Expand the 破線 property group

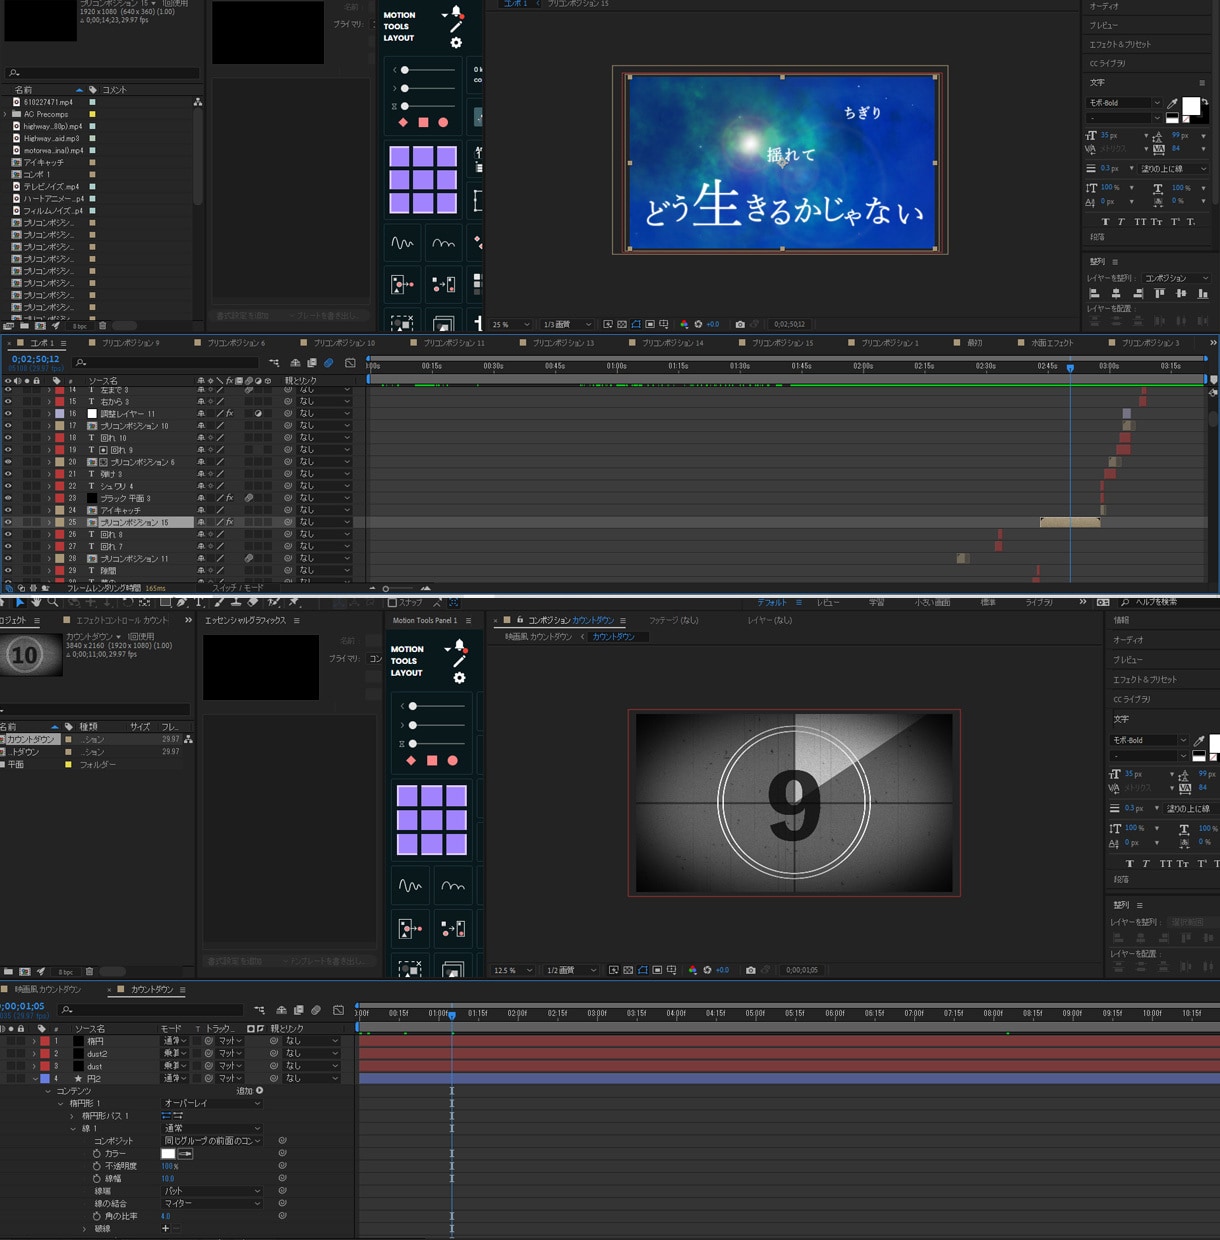[x=85, y=1229]
